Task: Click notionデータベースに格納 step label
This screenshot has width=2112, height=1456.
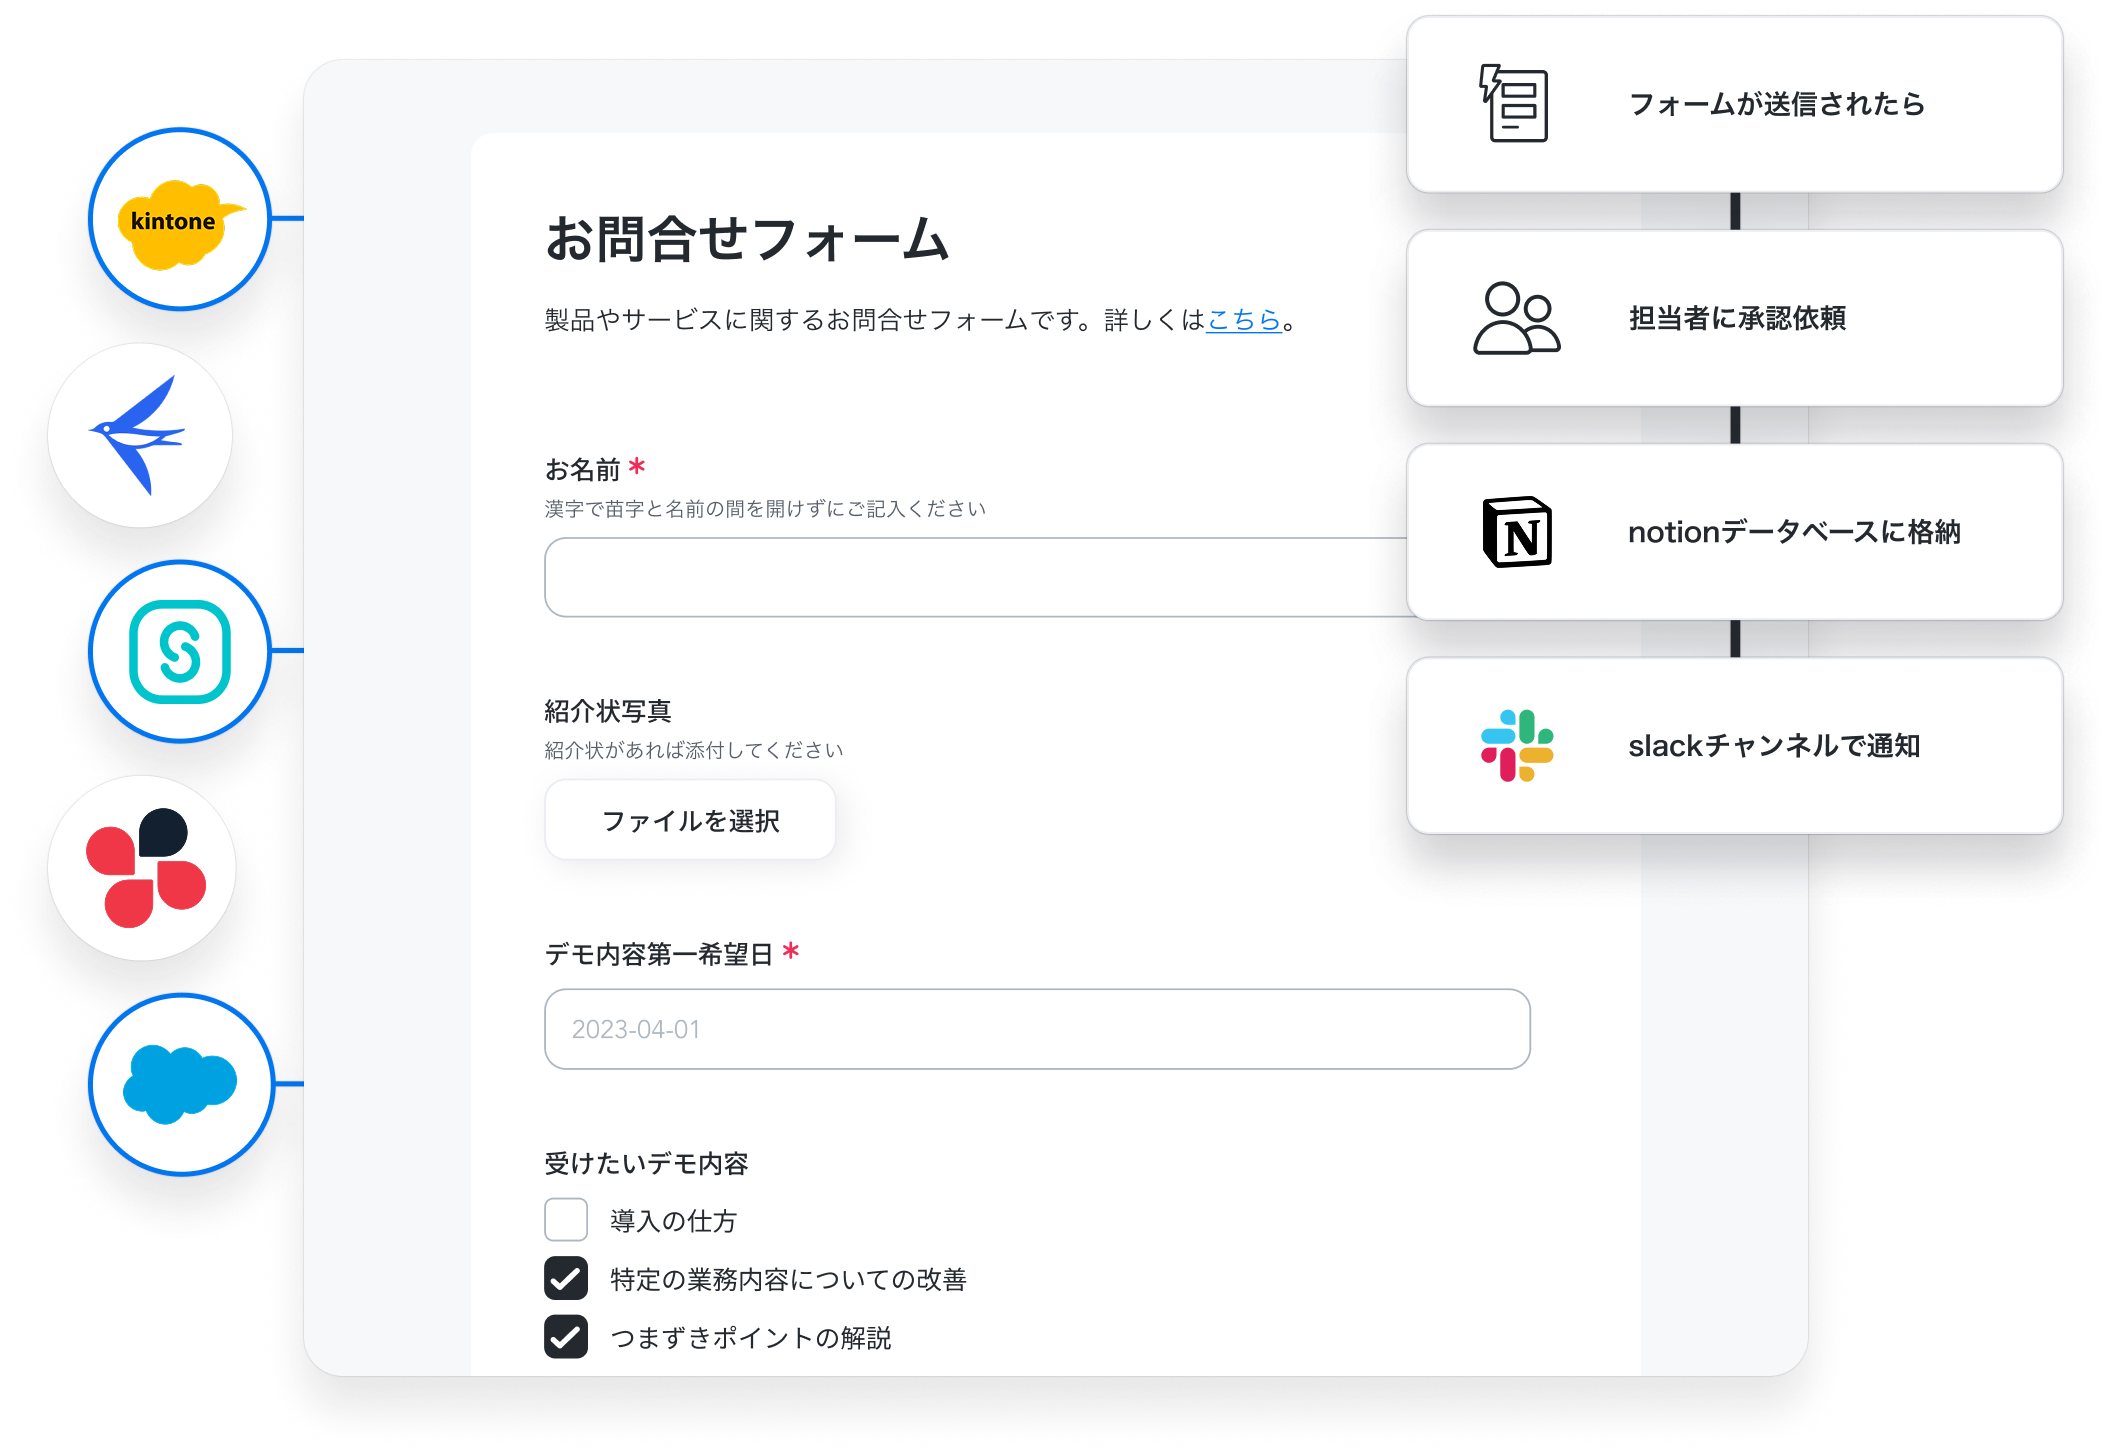Action: coord(1794,532)
